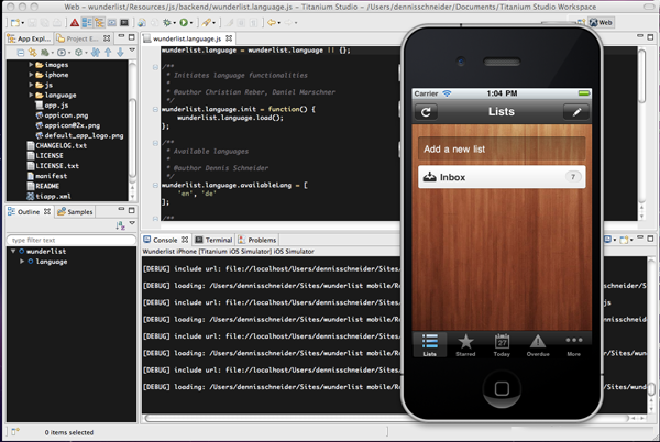Tap the Inbox list row in simulator
This screenshot has height=442, width=660.
coord(501,177)
